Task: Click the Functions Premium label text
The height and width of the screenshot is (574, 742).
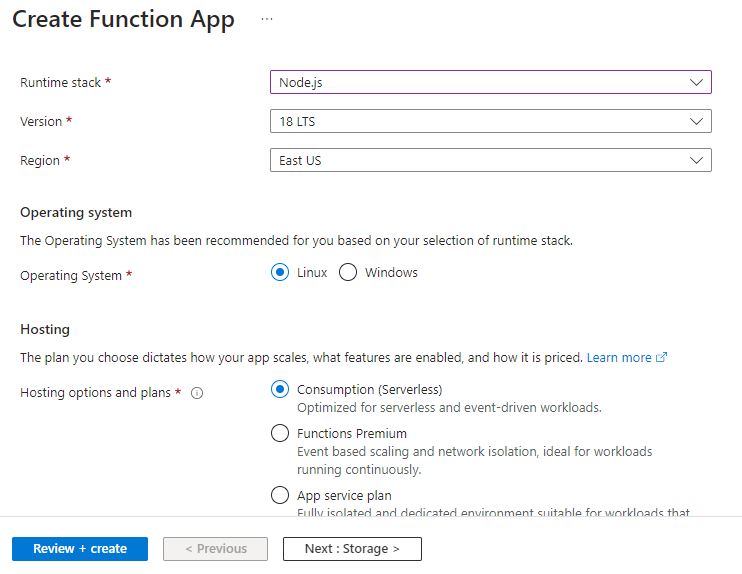Action: click(352, 434)
